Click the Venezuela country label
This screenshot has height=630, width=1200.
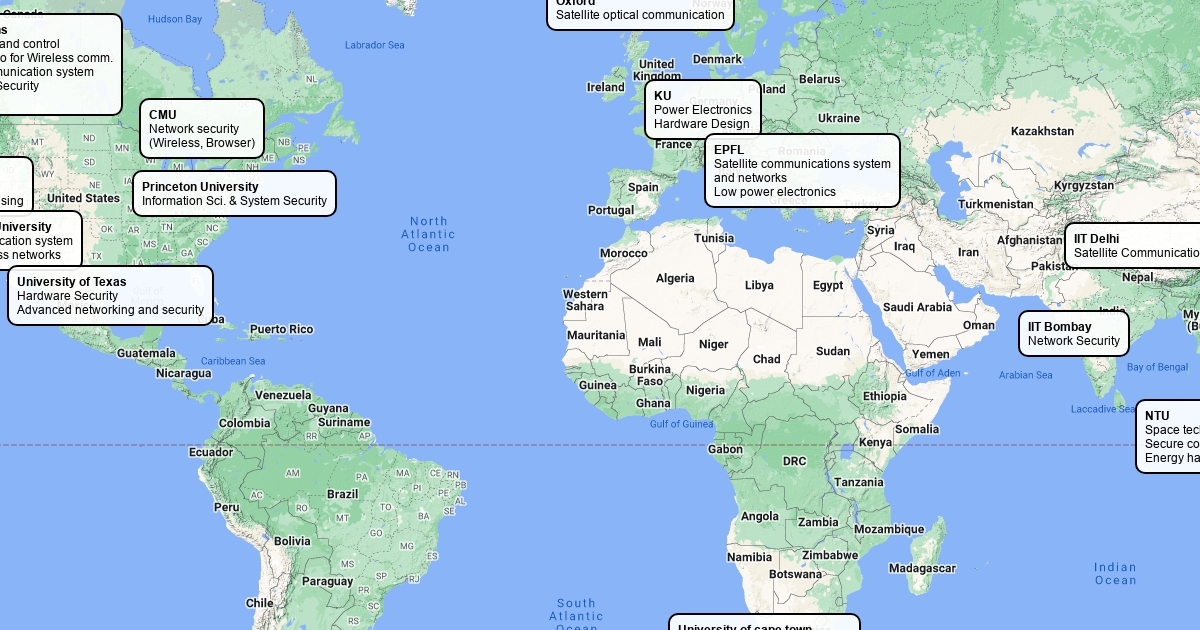pyautogui.click(x=283, y=395)
